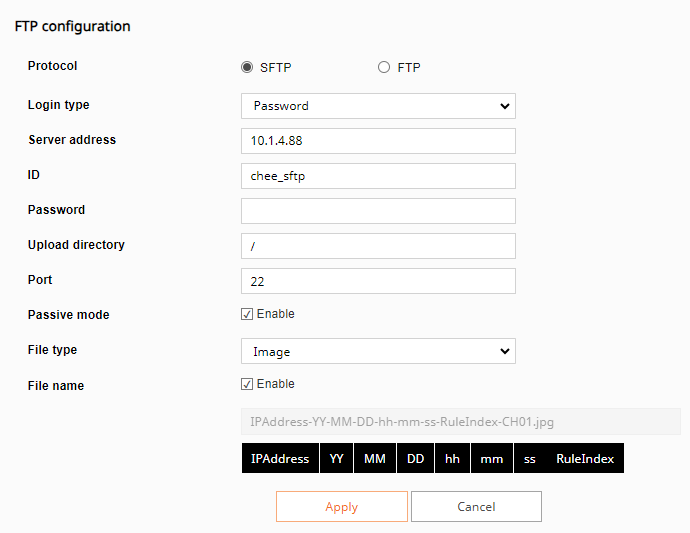Click the Upload directory input field
The image size is (690, 533).
(x=378, y=246)
